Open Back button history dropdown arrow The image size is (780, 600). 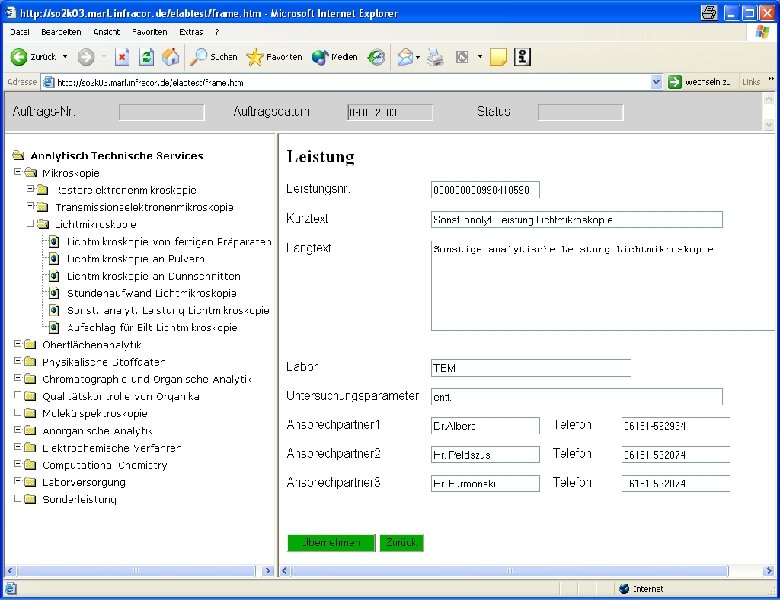pos(65,57)
